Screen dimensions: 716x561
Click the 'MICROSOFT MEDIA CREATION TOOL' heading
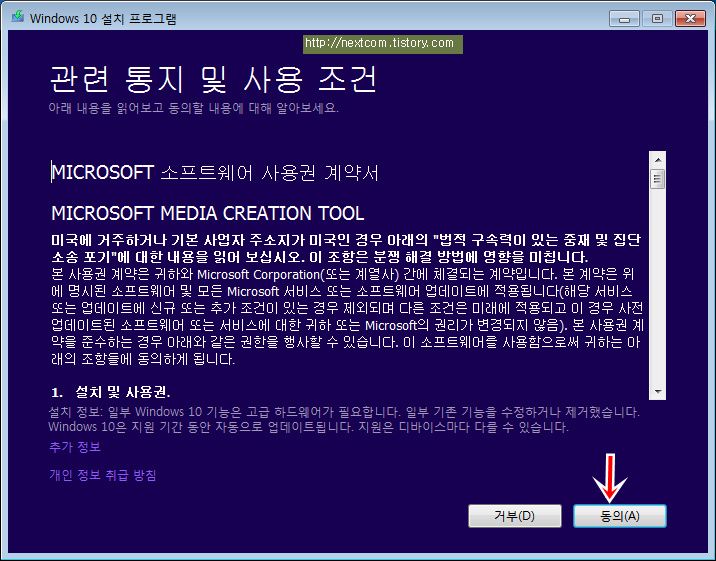[x=208, y=213]
